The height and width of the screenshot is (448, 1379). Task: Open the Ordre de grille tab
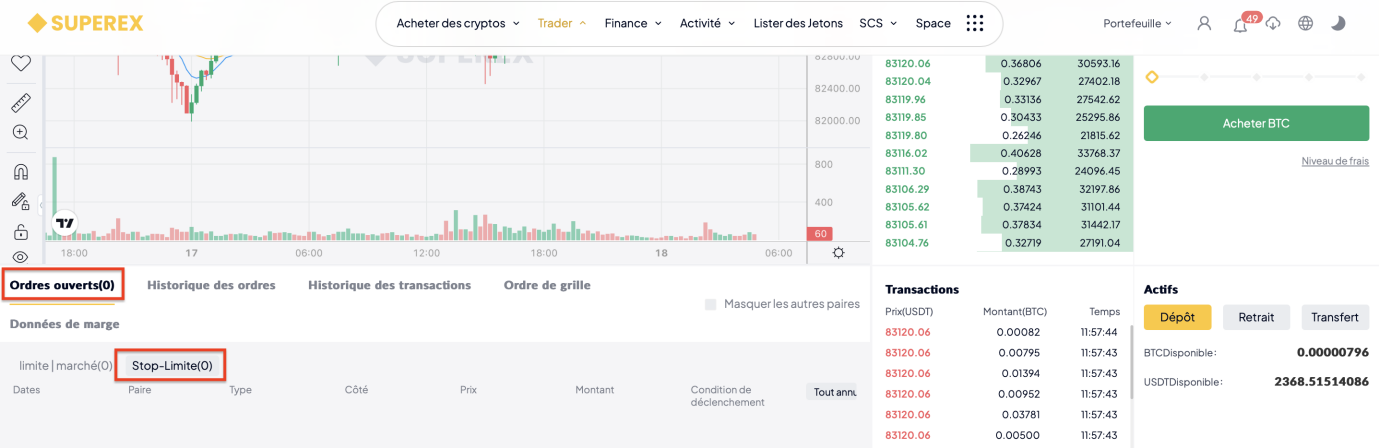[547, 285]
